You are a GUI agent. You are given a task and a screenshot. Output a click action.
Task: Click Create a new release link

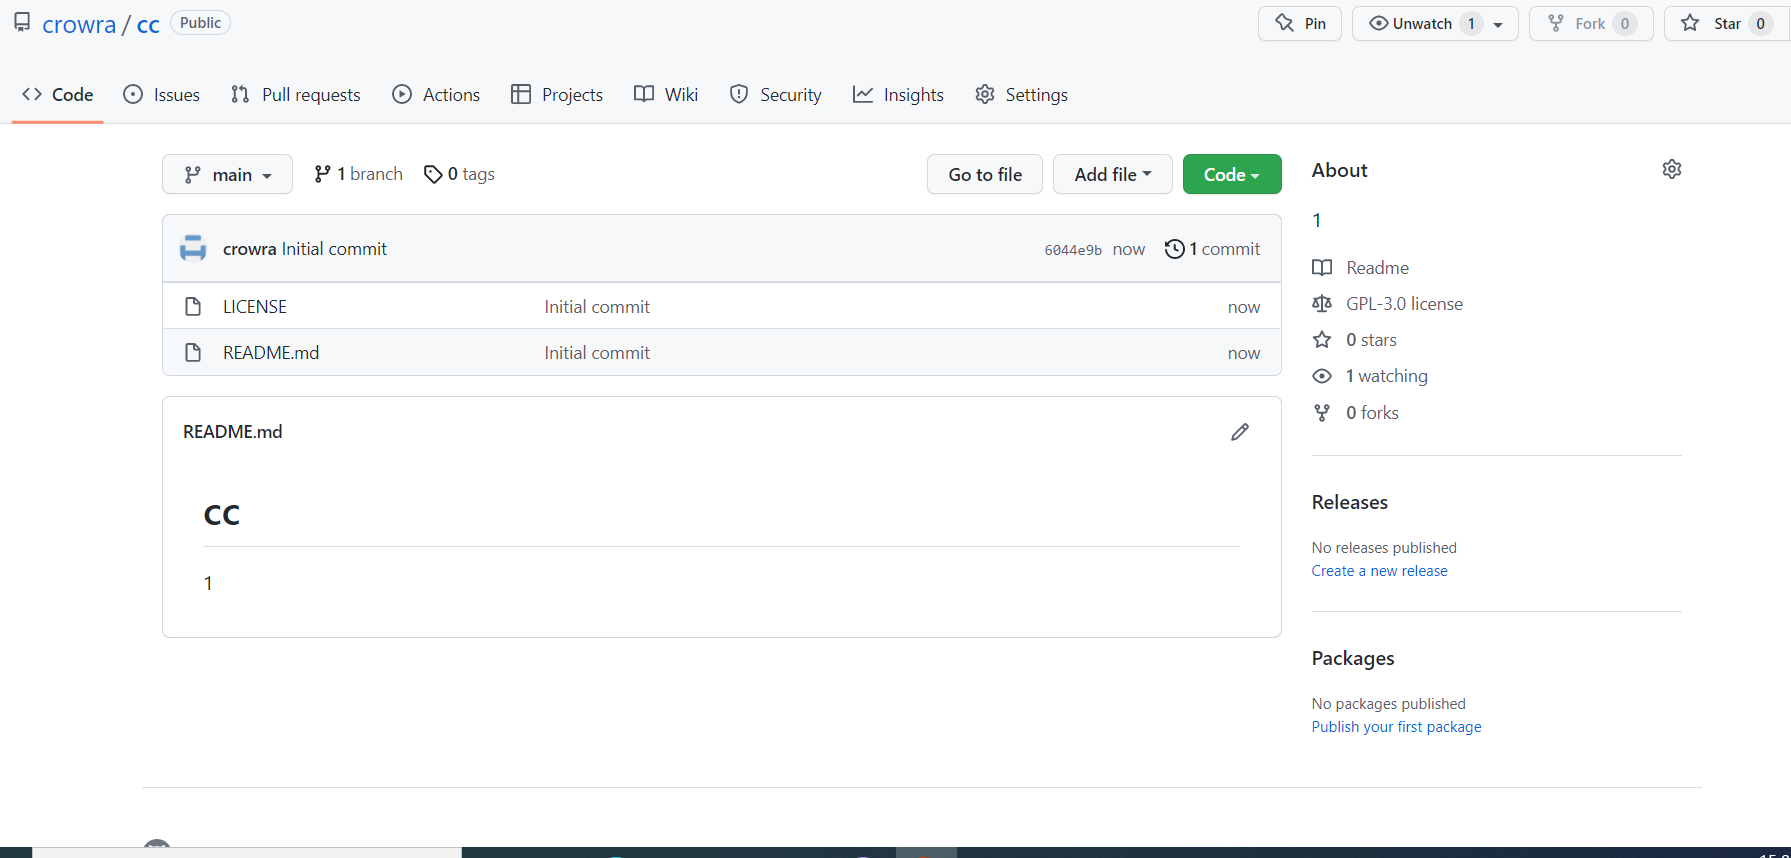pos(1380,571)
